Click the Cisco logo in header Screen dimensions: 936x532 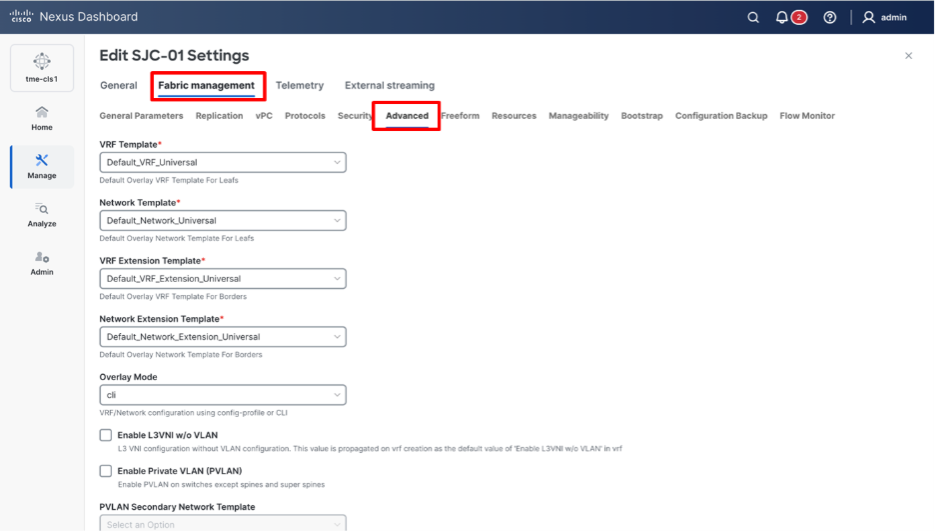[x=21, y=17]
